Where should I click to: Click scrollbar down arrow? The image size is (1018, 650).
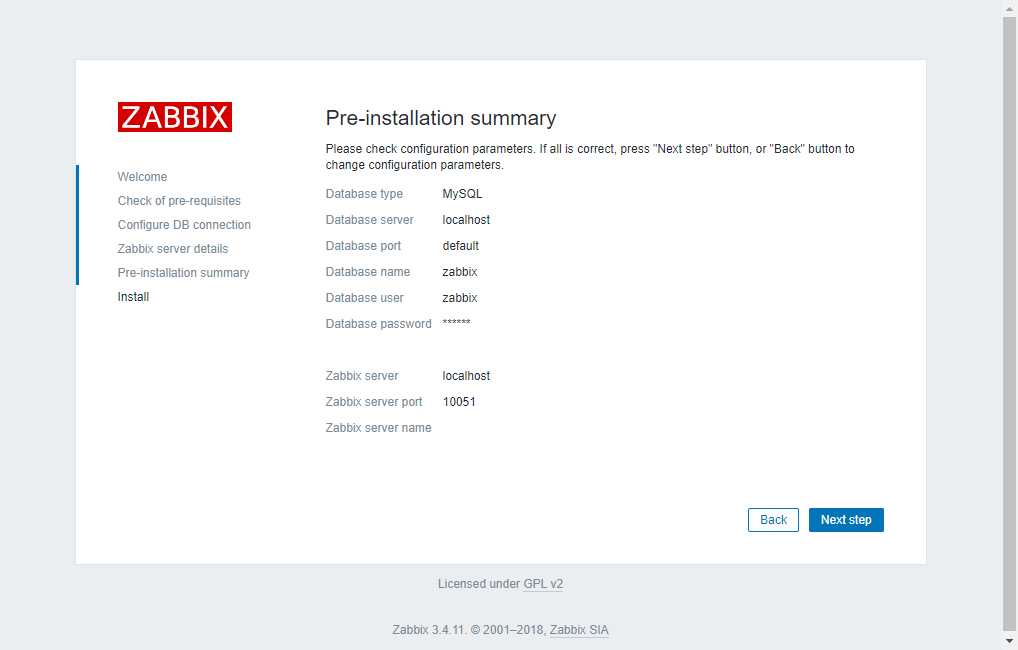[1010, 642]
